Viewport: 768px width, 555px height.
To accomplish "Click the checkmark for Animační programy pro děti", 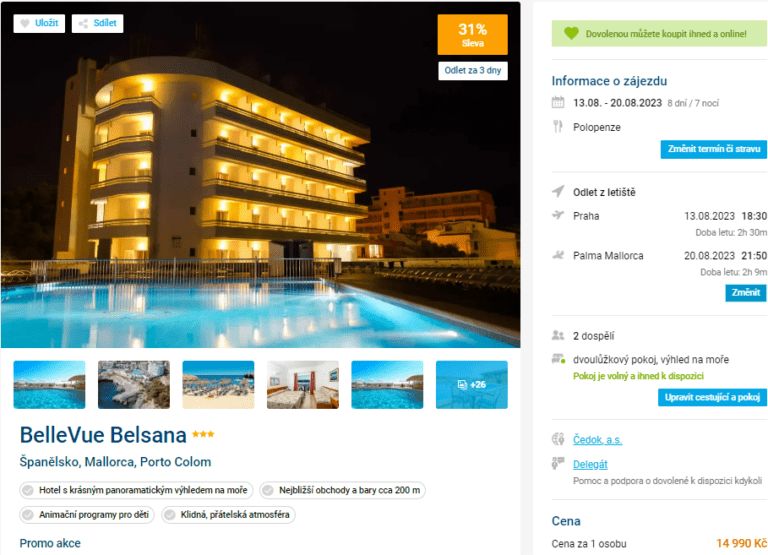I will pyautogui.click(x=28, y=515).
